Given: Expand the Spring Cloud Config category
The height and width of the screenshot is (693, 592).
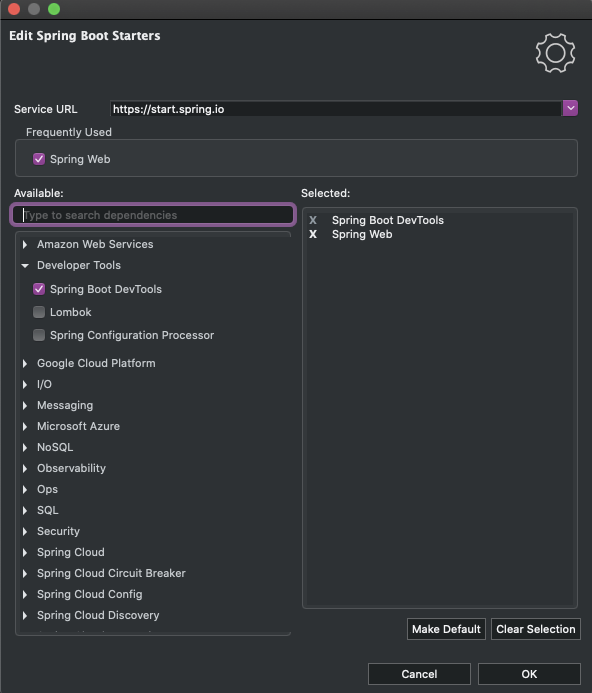Looking at the screenshot, I should click(25, 594).
